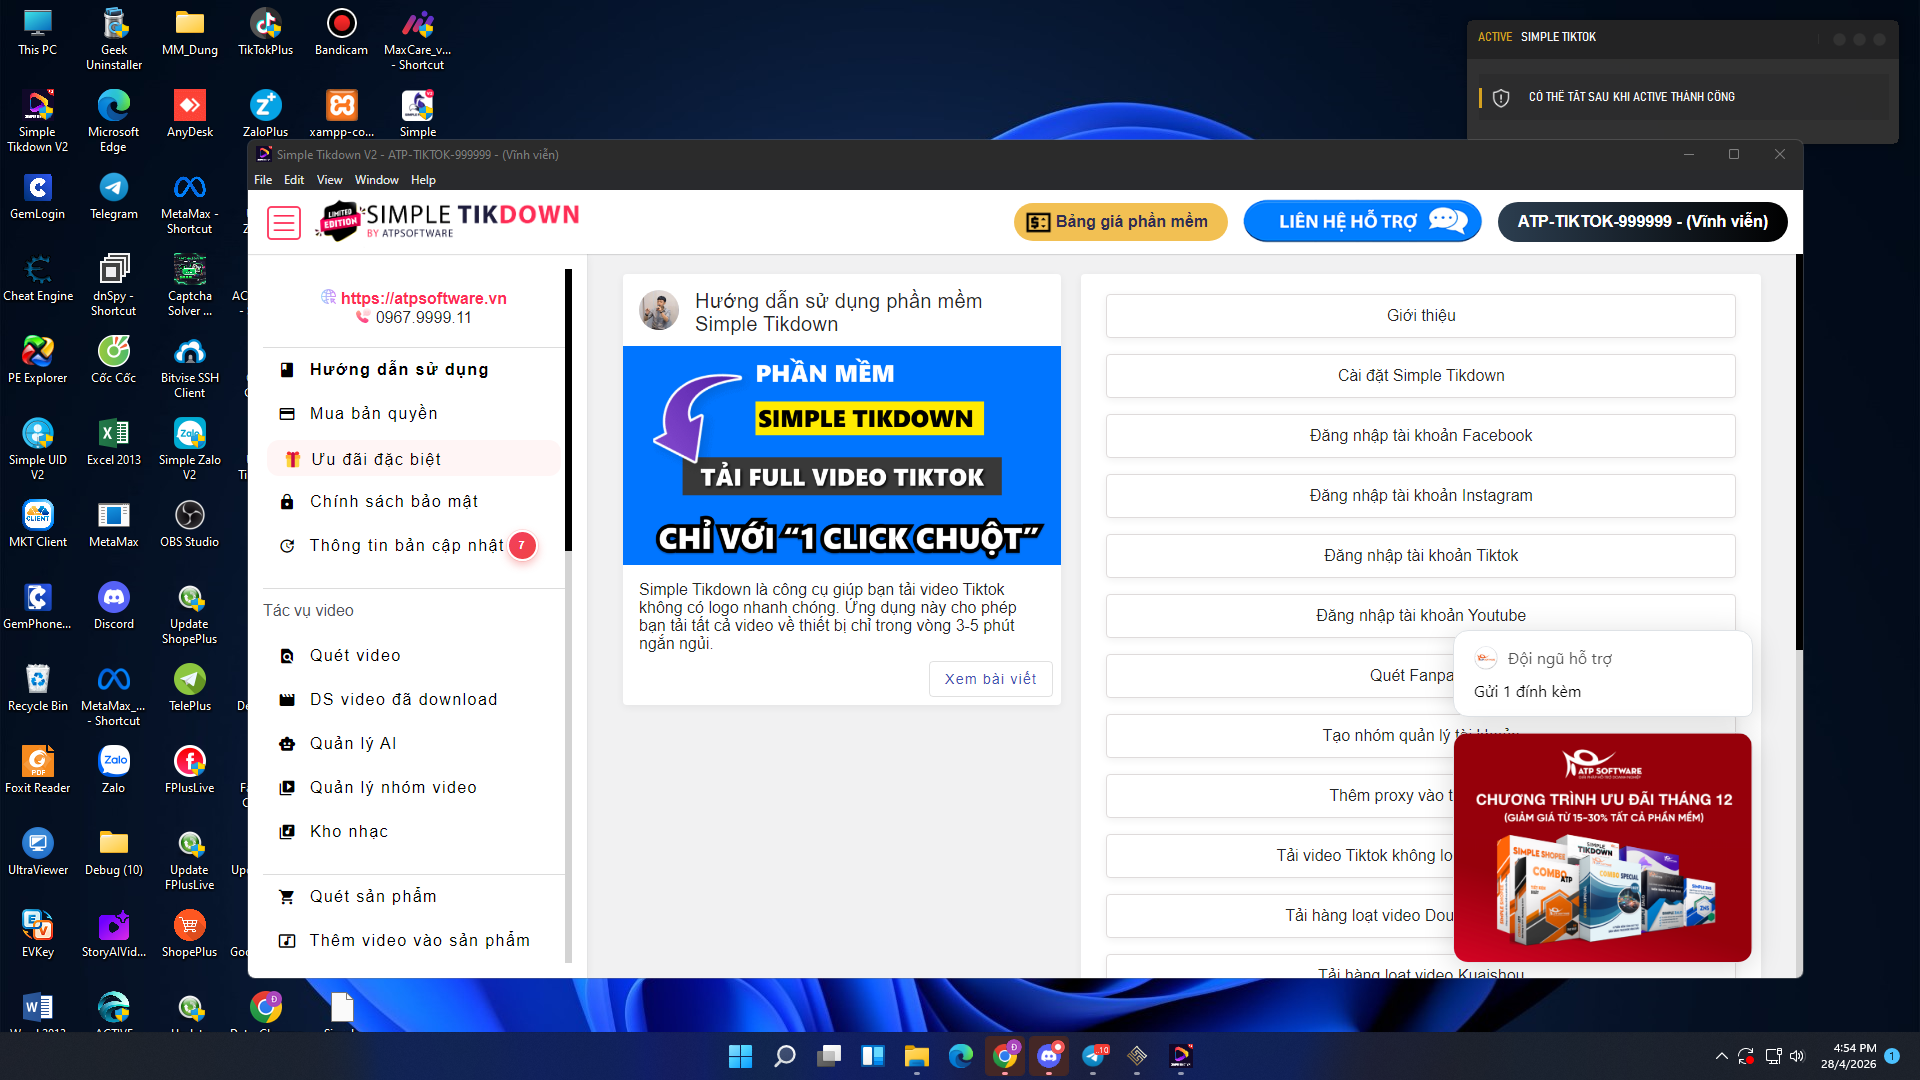Viewport: 1920px width, 1080px height.
Task: Open Đăng nhập tài khoản Tiktok guide
Action: pyautogui.click(x=1420, y=556)
